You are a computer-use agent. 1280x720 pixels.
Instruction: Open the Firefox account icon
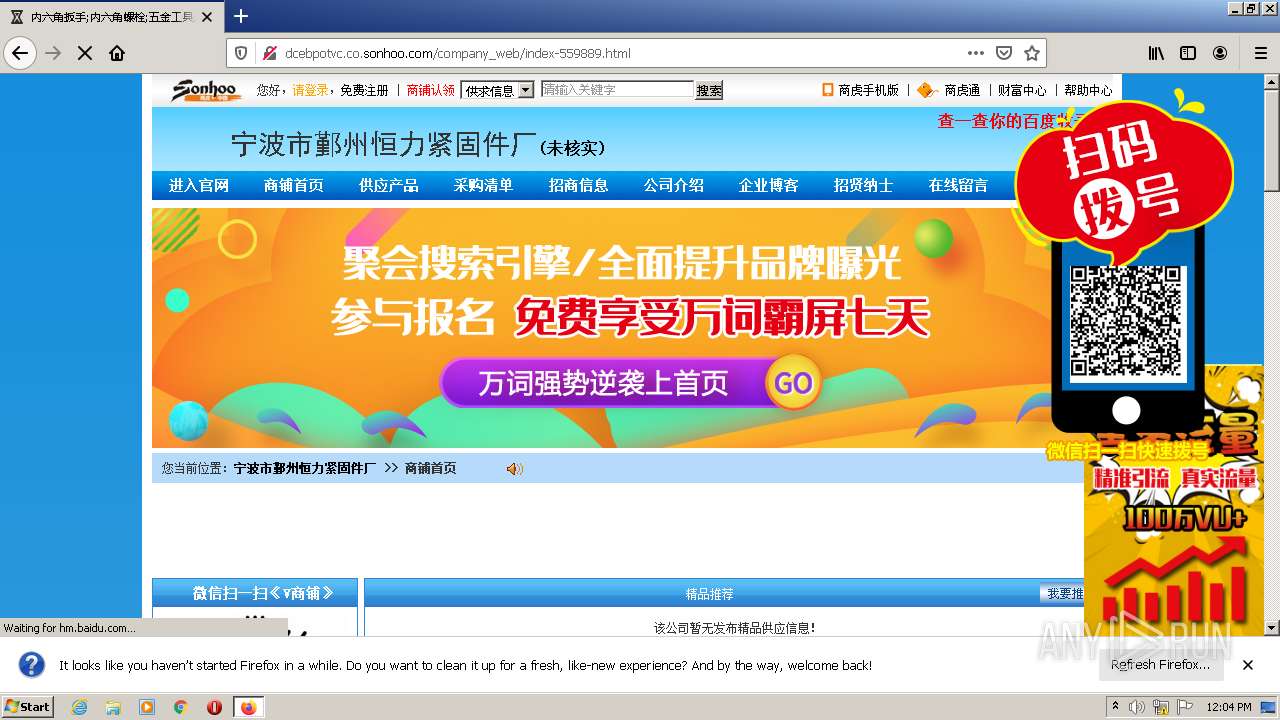coord(1220,53)
